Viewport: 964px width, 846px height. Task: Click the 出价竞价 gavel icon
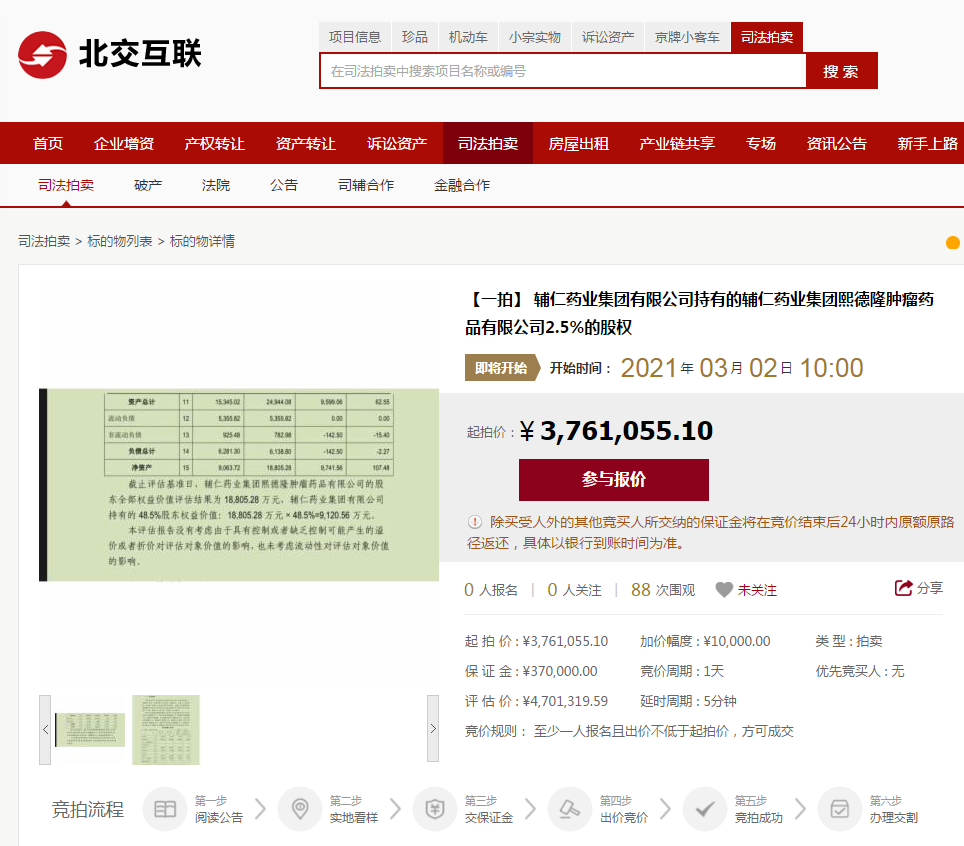click(x=570, y=809)
